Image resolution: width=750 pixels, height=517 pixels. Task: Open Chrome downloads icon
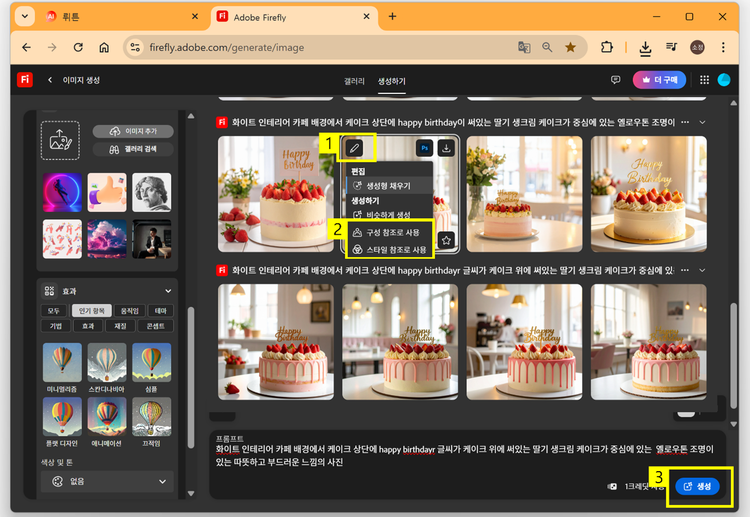(x=645, y=47)
